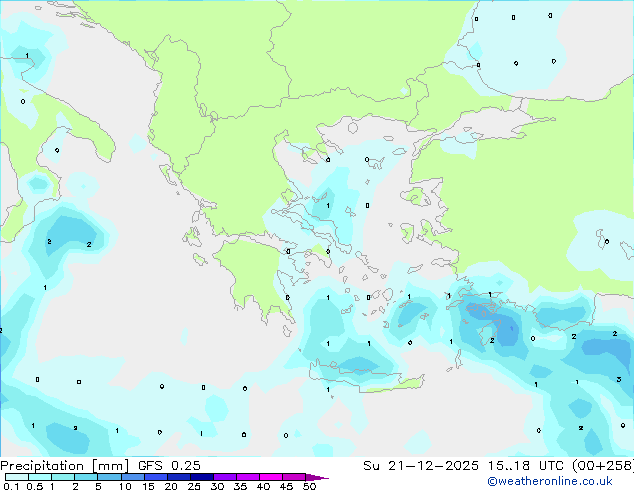Viewport: 634px width, 490px height.
Task: Click the above-50 arrow tip of legend
Action: [x=317, y=477]
